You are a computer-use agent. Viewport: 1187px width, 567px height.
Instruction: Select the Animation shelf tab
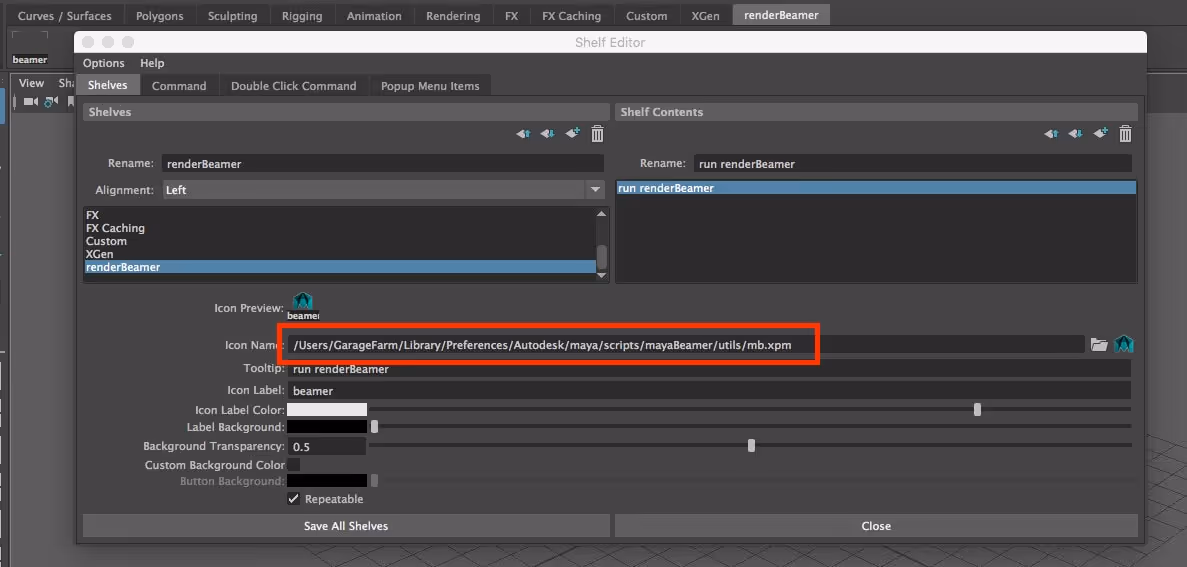(x=374, y=15)
